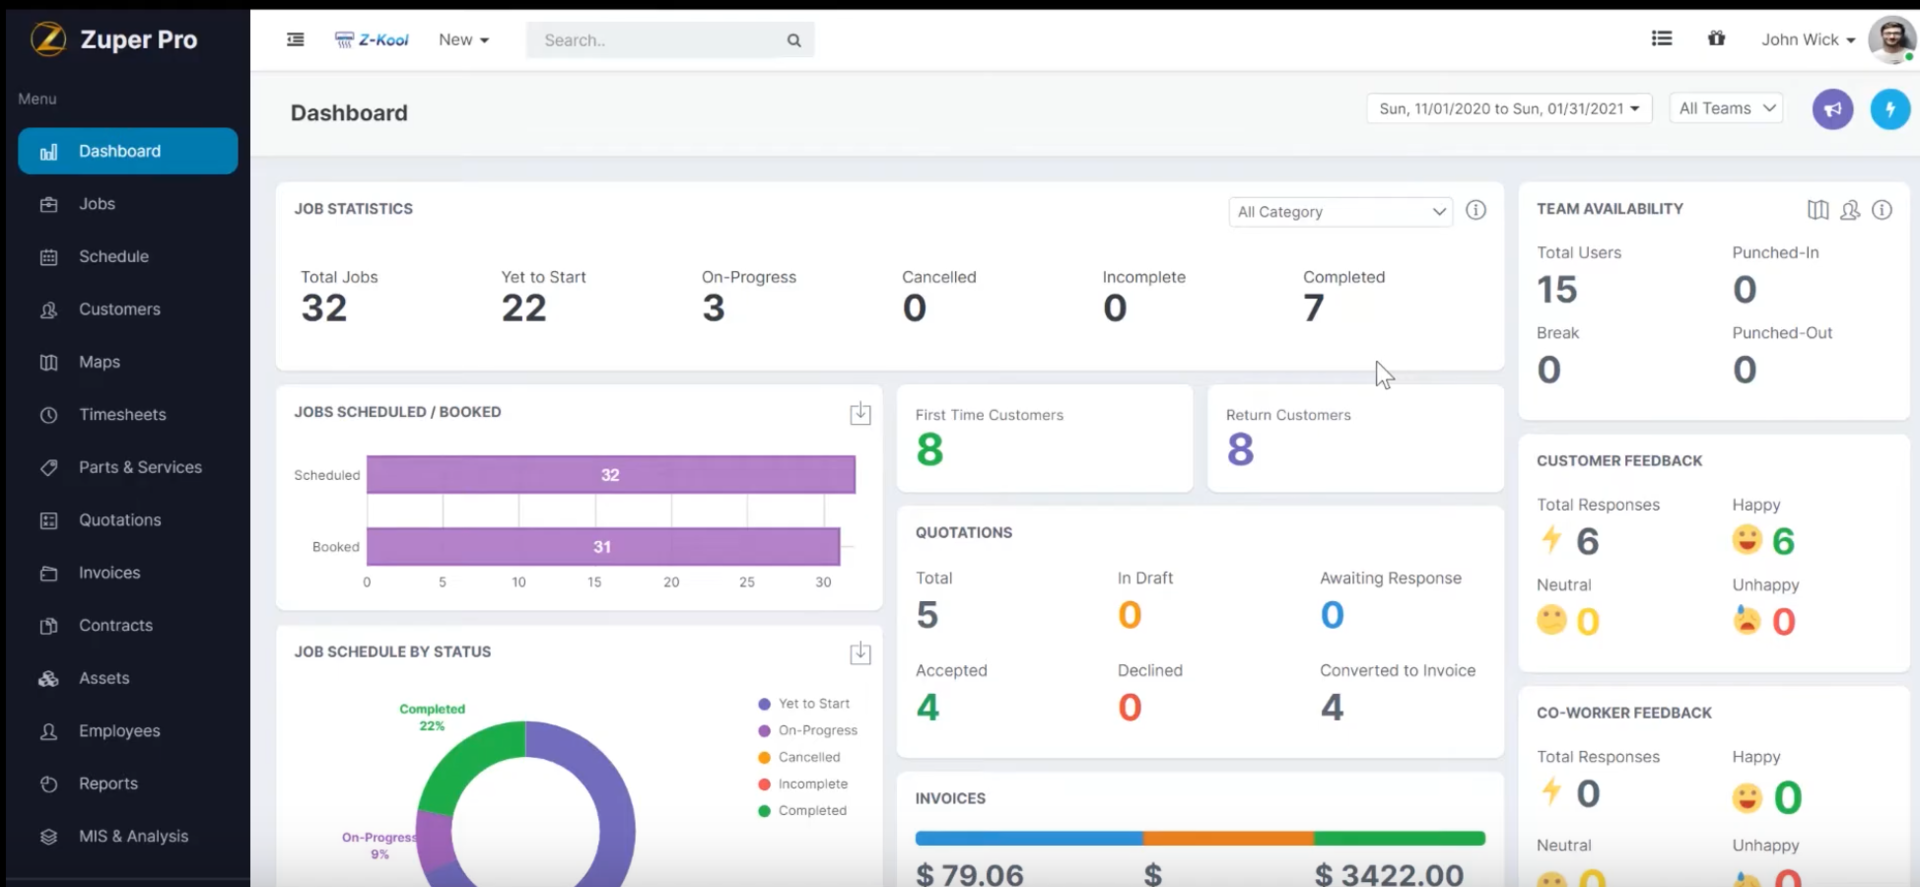Toggle the Completed legend item in the chart
The width and height of the screenshot is (1920, 887).
(x=811, y=811)
